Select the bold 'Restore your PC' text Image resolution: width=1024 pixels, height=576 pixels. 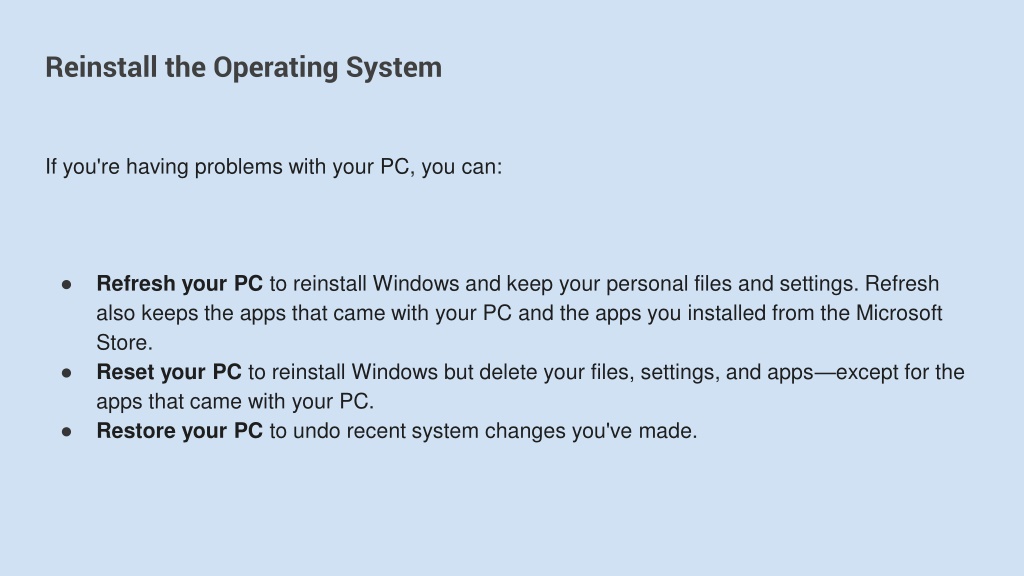180,431
